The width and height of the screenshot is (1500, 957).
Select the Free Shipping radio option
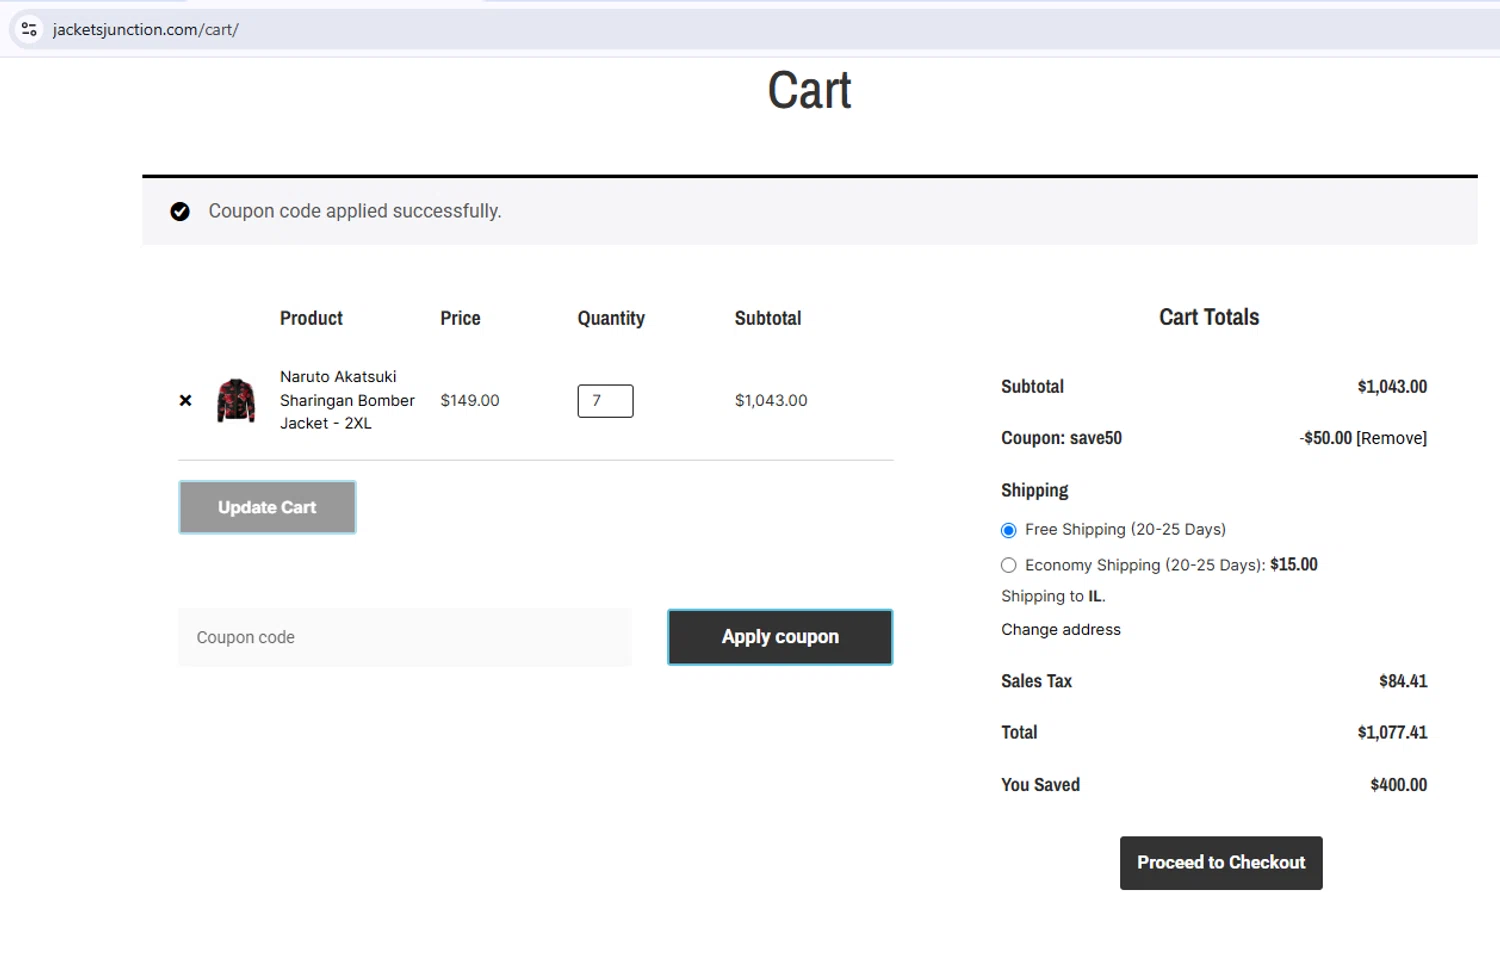pos(1008,530)
